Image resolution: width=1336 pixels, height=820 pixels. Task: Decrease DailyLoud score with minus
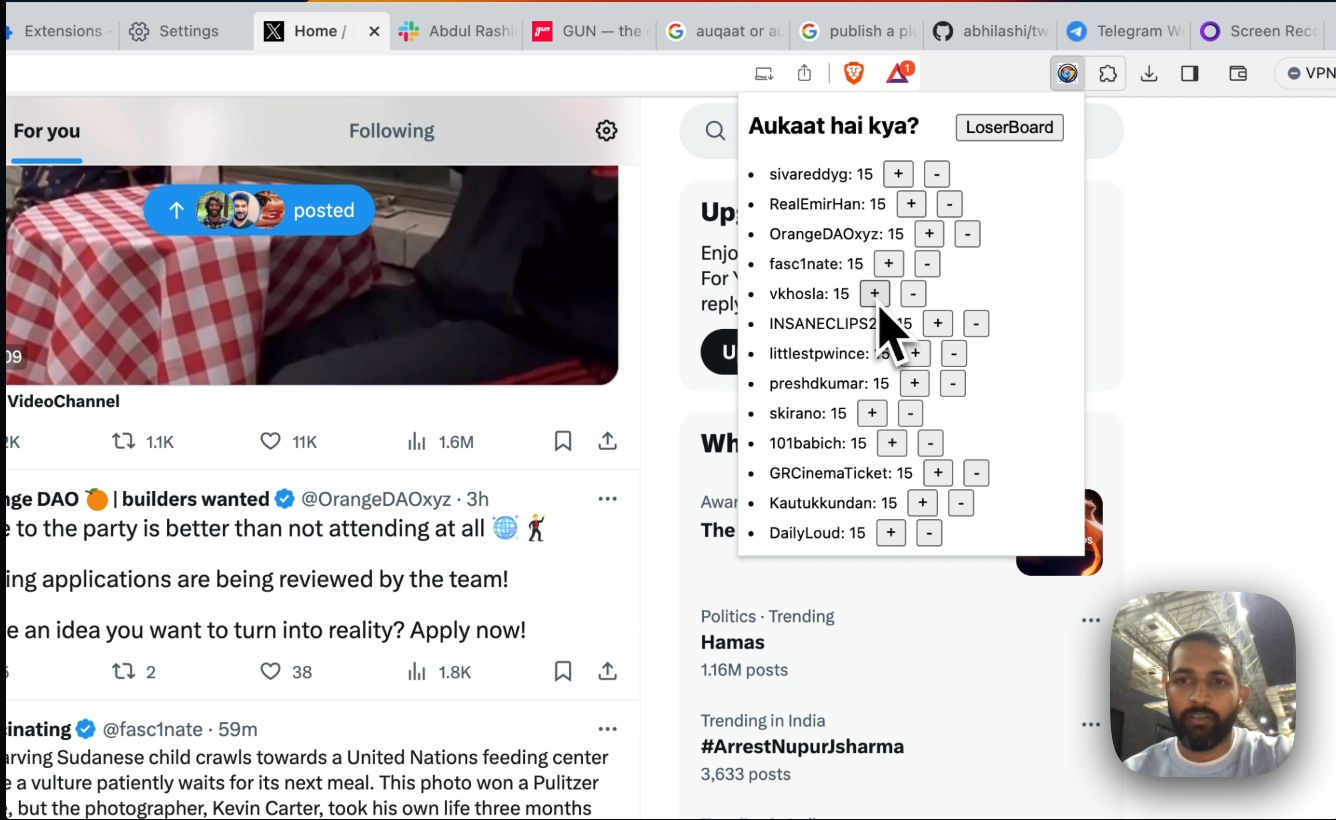pos(929,533)
